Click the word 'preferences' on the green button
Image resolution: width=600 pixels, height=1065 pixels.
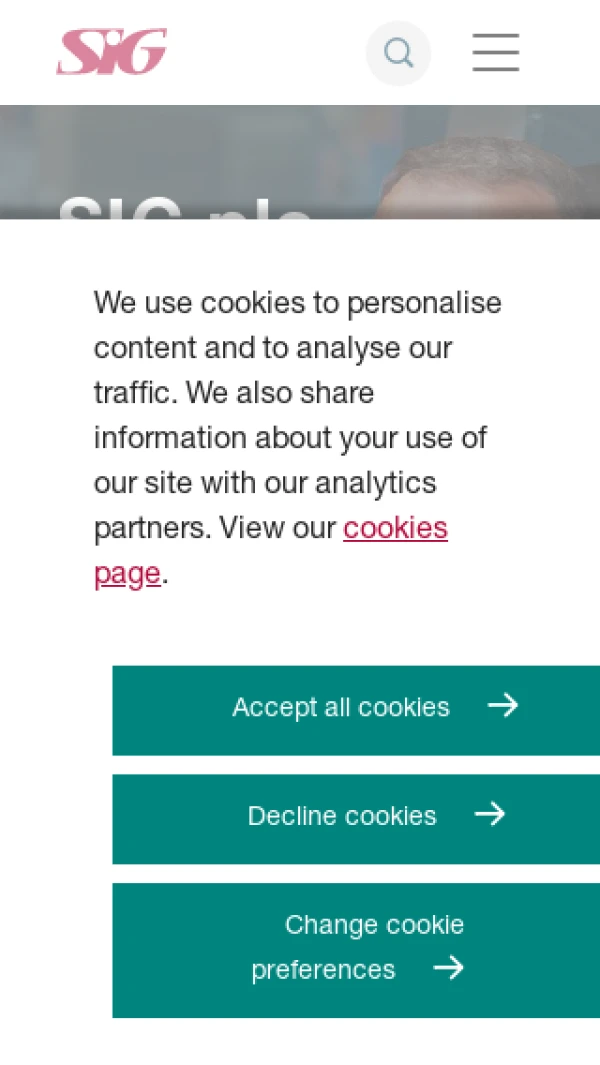(x=323, y=970)
